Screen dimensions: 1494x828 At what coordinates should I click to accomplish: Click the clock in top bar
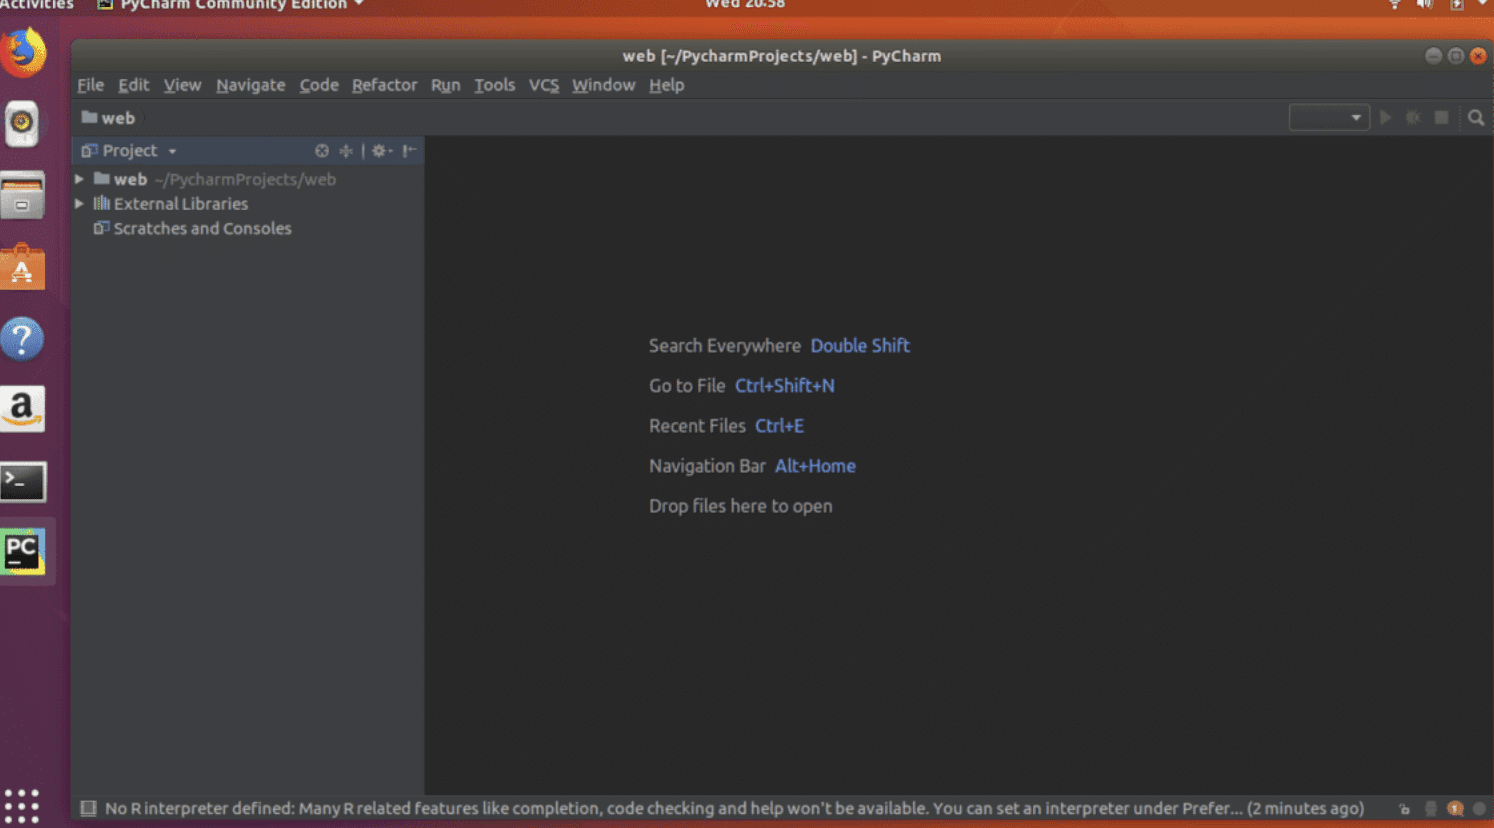pyautogui.click(x=744, y=4)
